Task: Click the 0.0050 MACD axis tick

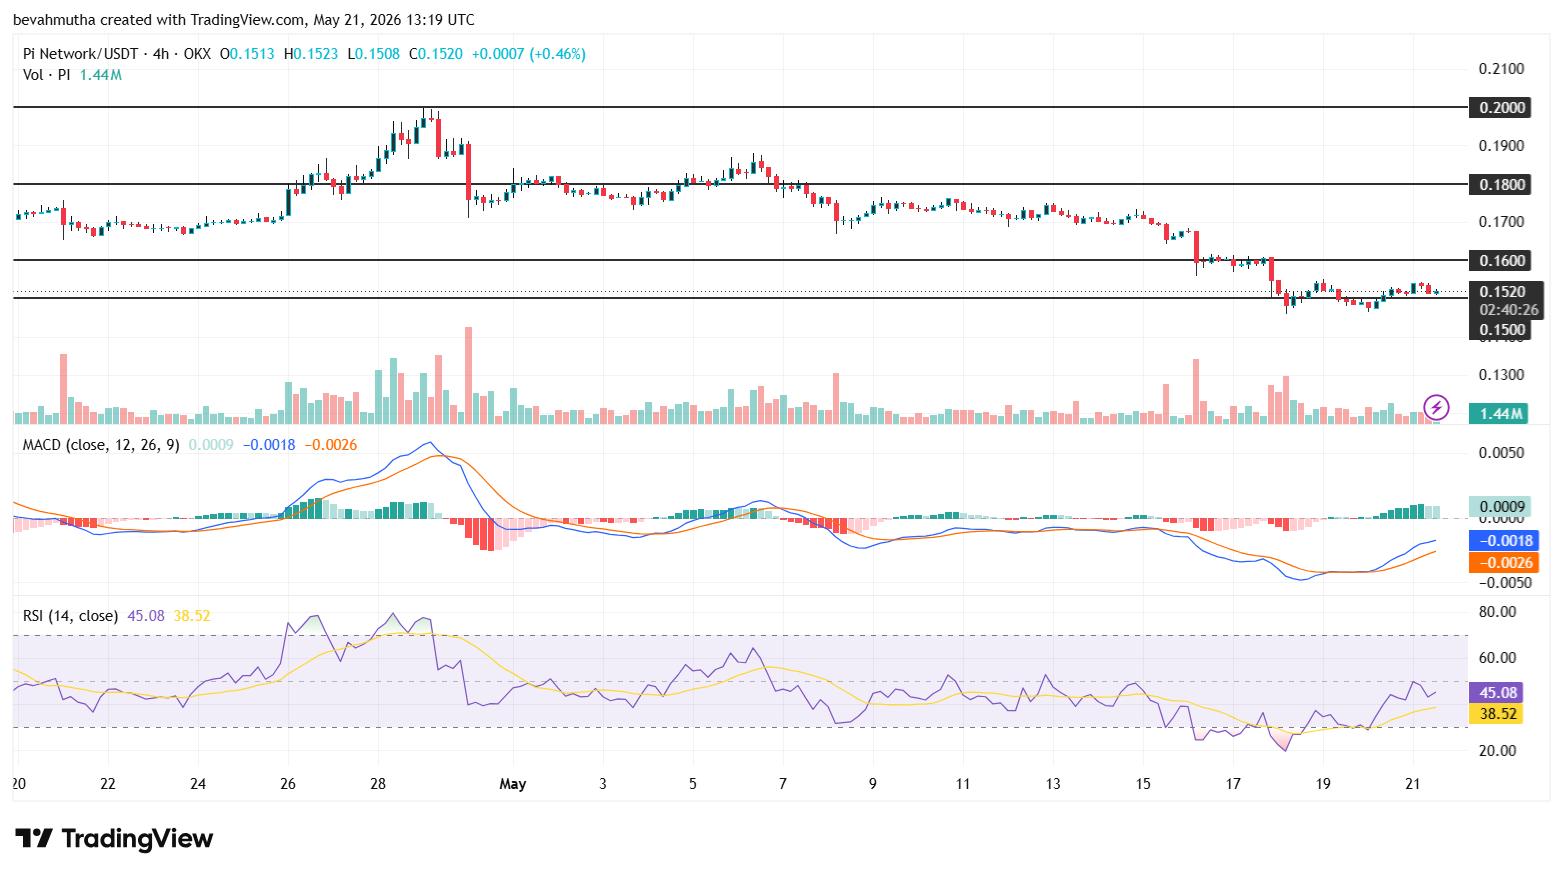Action: tap(1502, 453)
